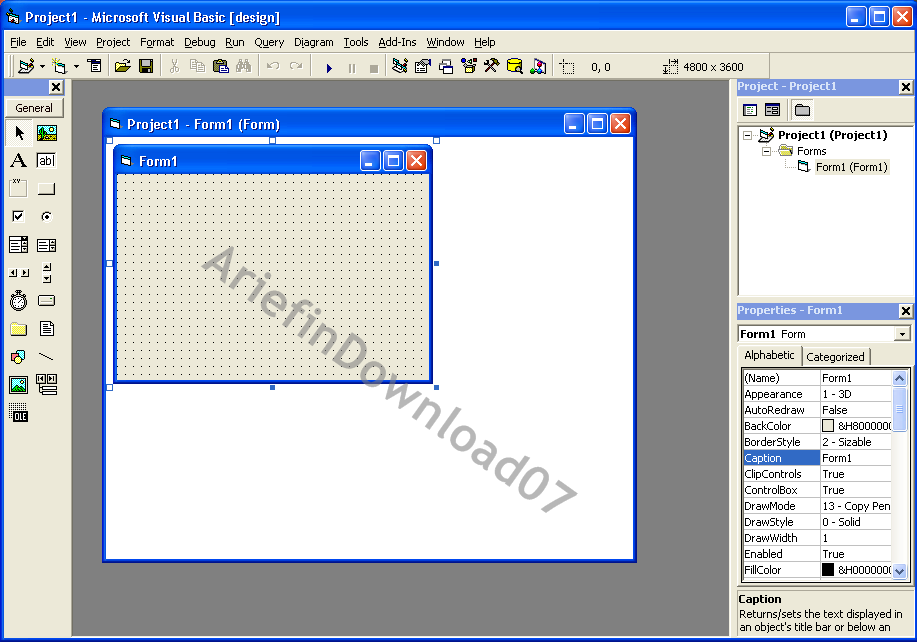Open the Debug menu
This screenshot has height=642, width=917.
point(199,42)
